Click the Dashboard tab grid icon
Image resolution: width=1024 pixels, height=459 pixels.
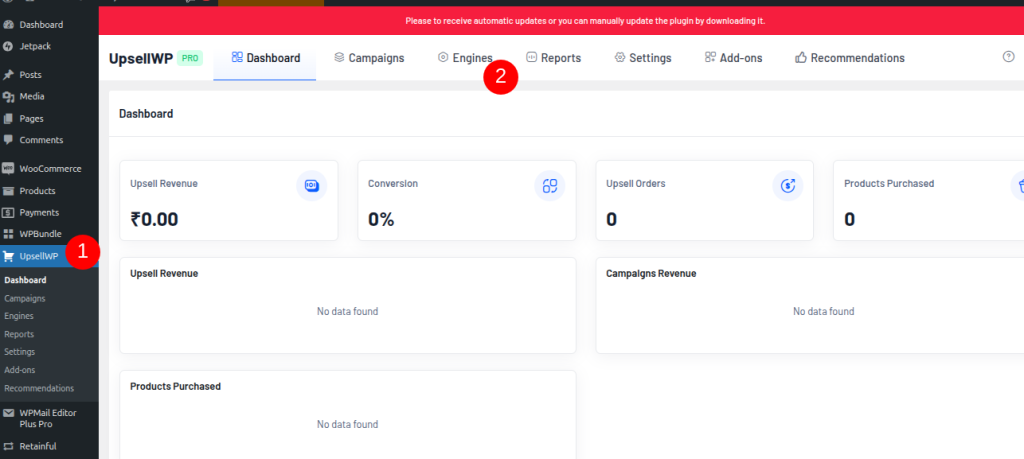click(x=237, y=57)
